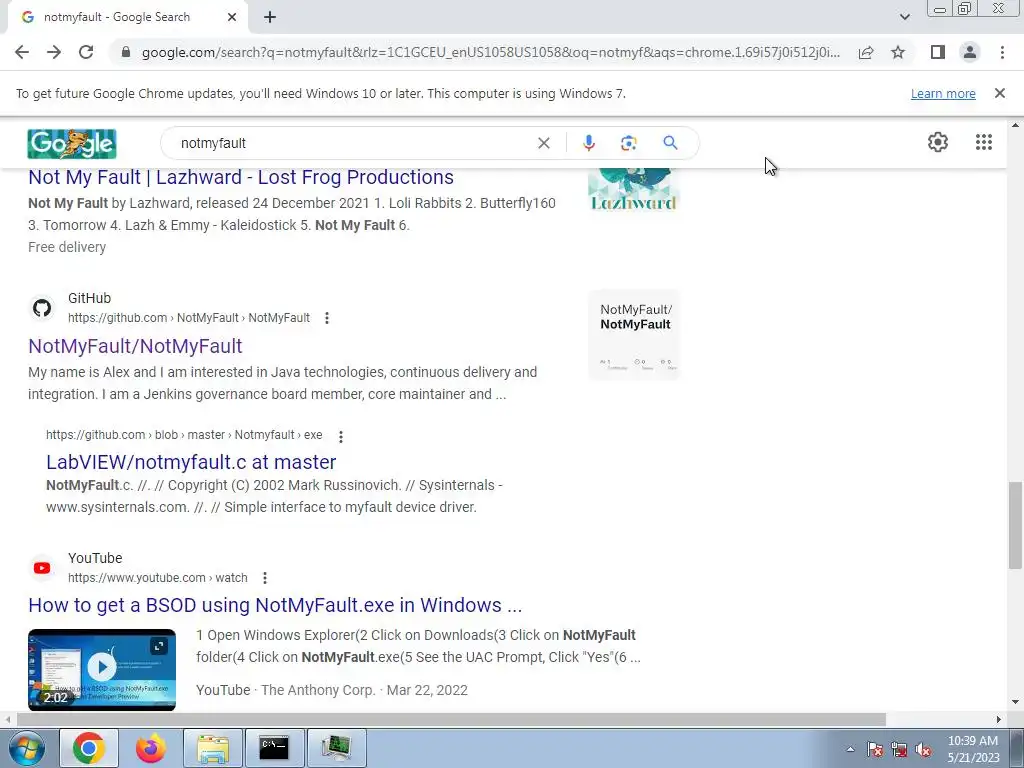The image size is (1024, 768).
Task: Open the network status tray icon
Action: tap(899, 749)
